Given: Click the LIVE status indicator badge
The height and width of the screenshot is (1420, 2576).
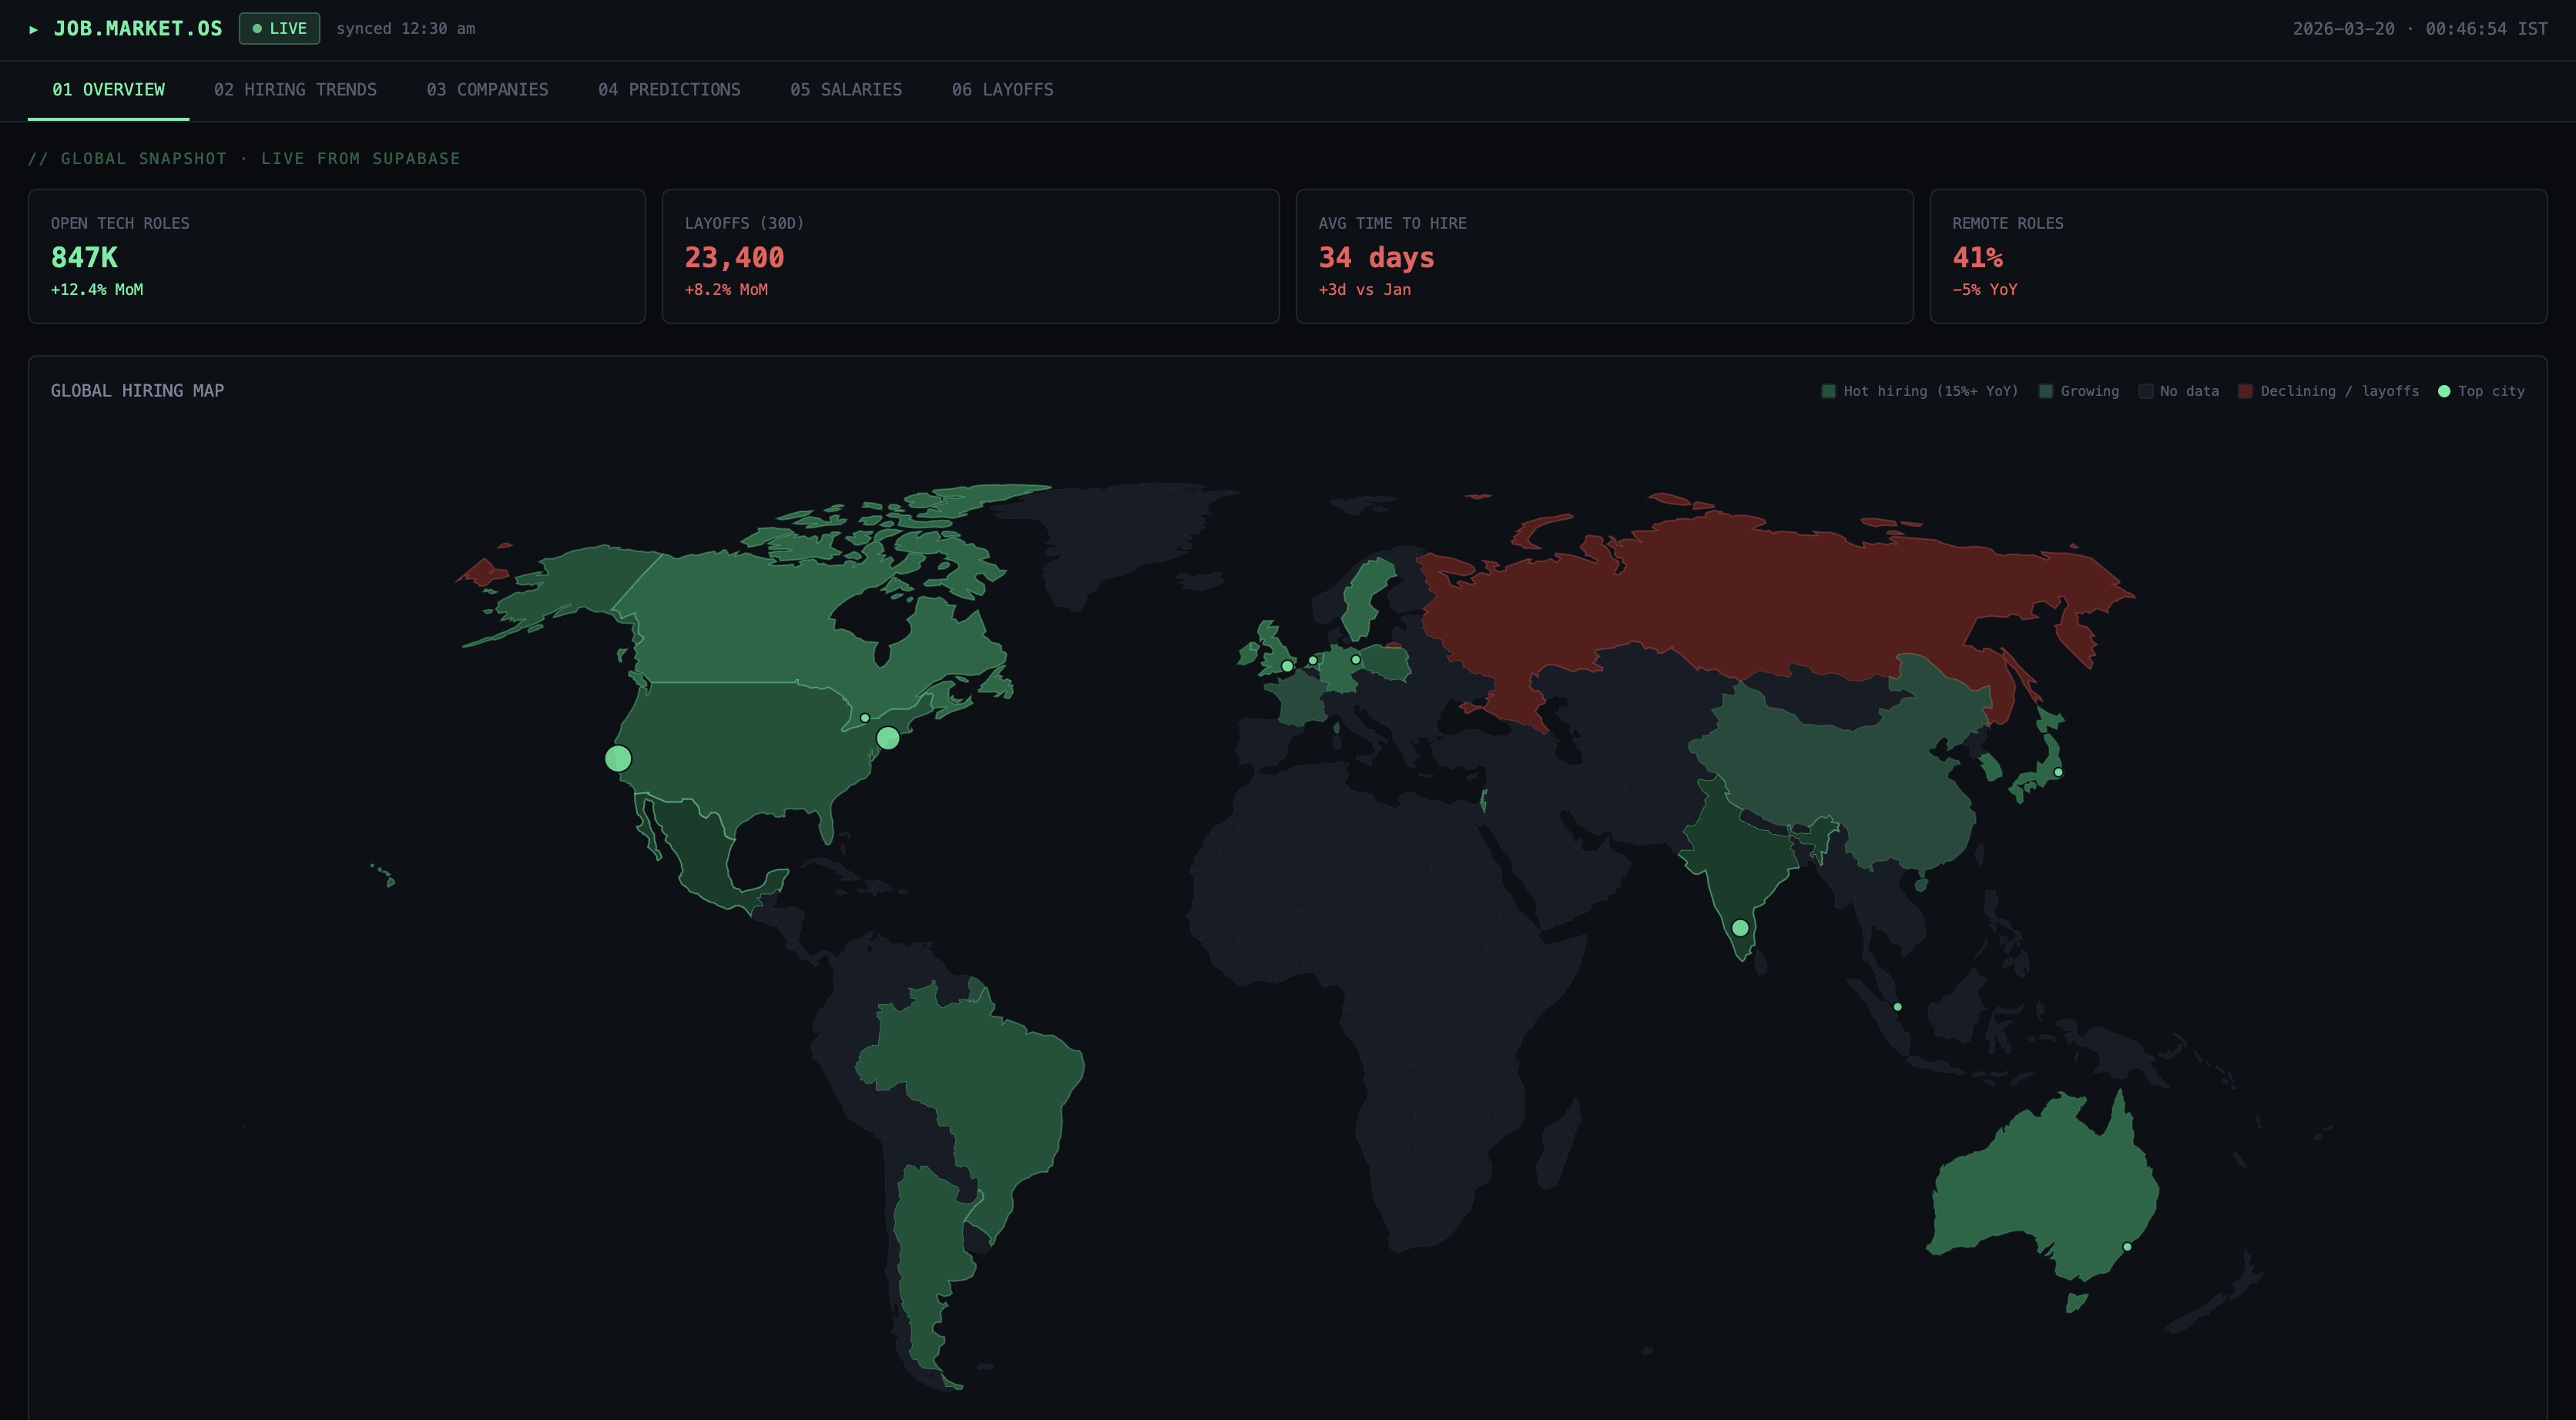Looking at the screenshot, I should click(x=279, y=29).
